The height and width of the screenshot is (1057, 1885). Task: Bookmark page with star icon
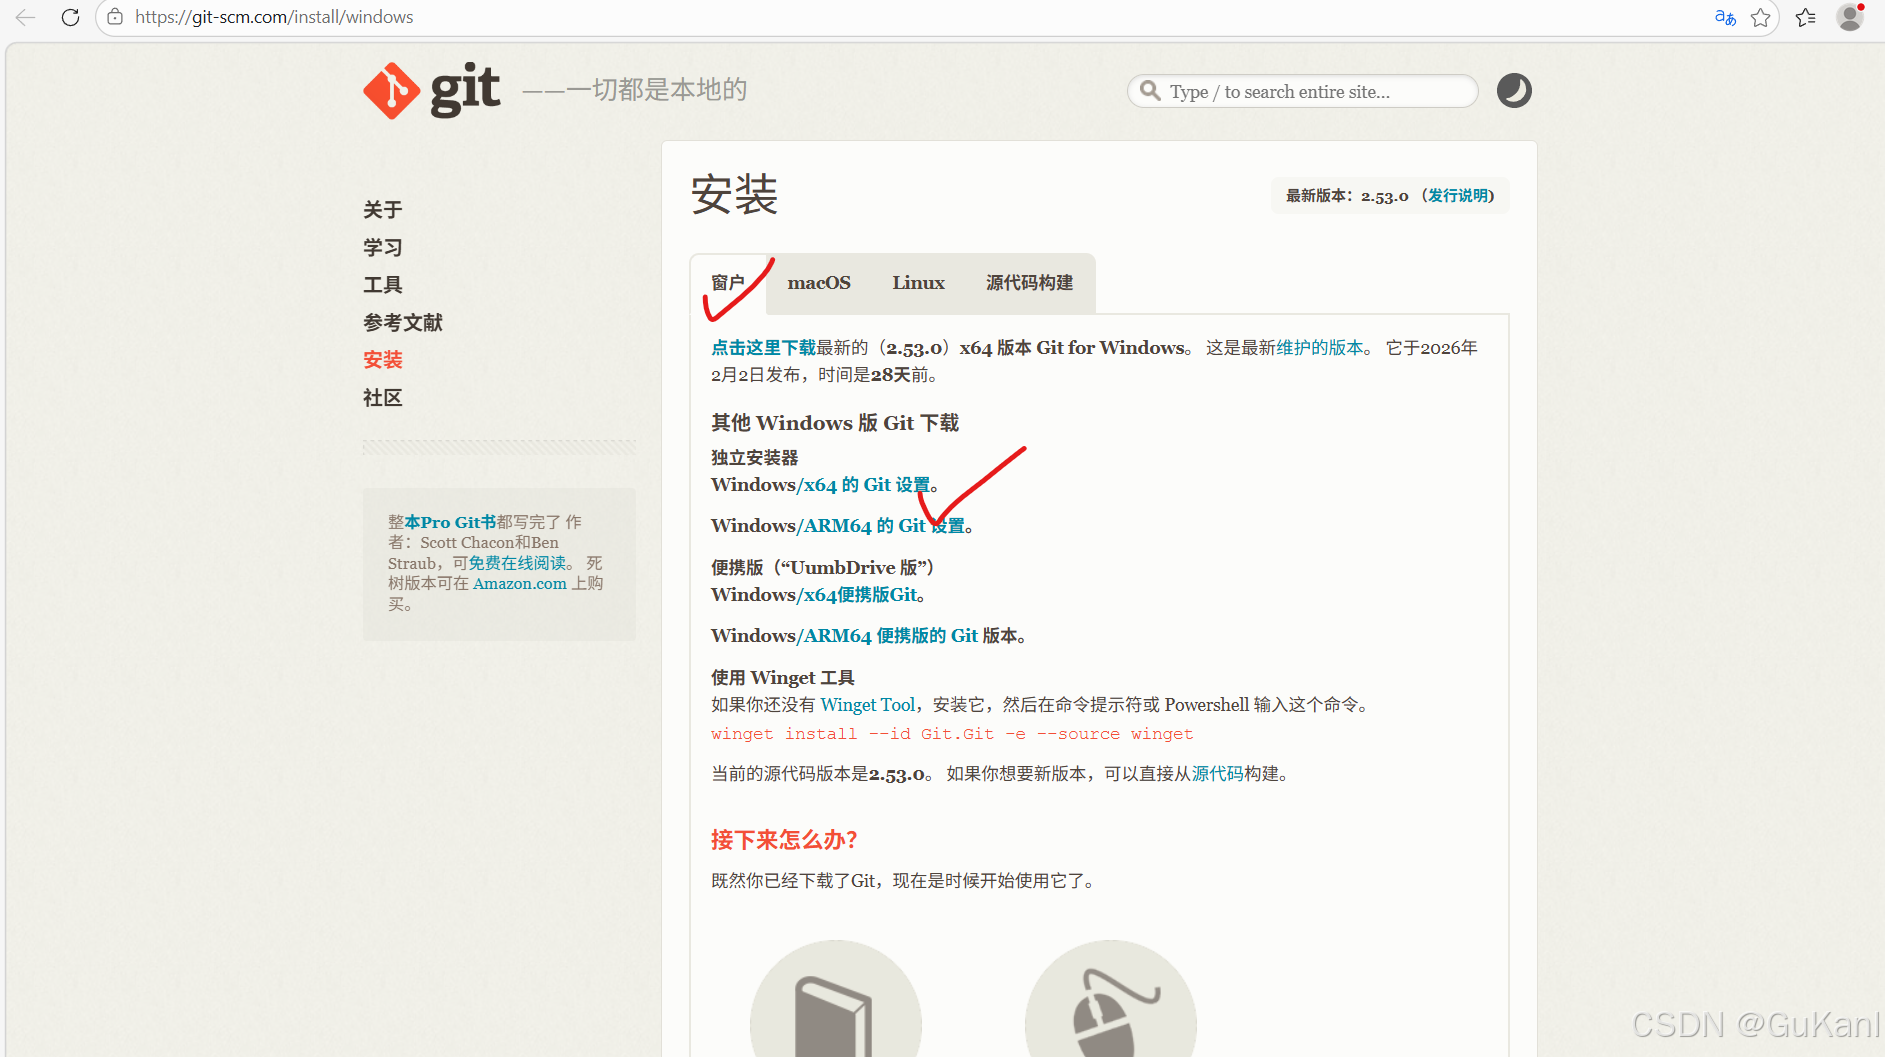pos(1761,17)
